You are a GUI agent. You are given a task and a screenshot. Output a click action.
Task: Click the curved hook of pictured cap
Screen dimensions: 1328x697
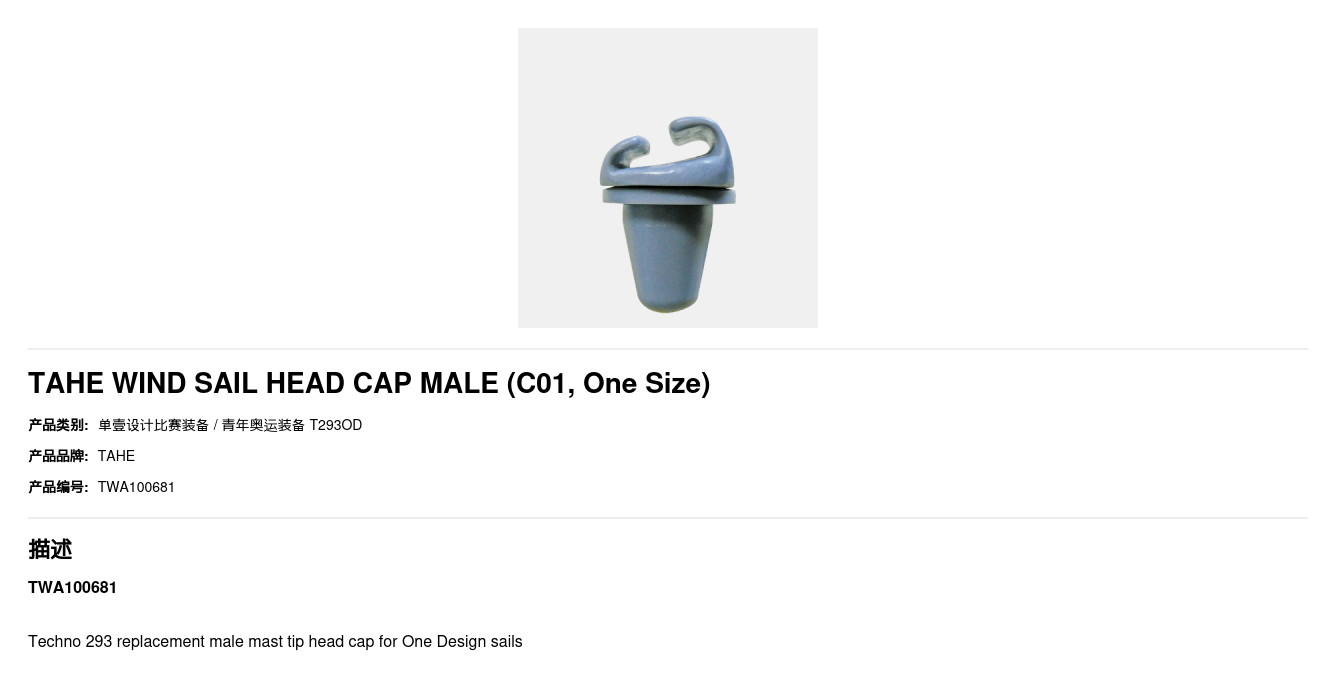(x=668, y=151)
